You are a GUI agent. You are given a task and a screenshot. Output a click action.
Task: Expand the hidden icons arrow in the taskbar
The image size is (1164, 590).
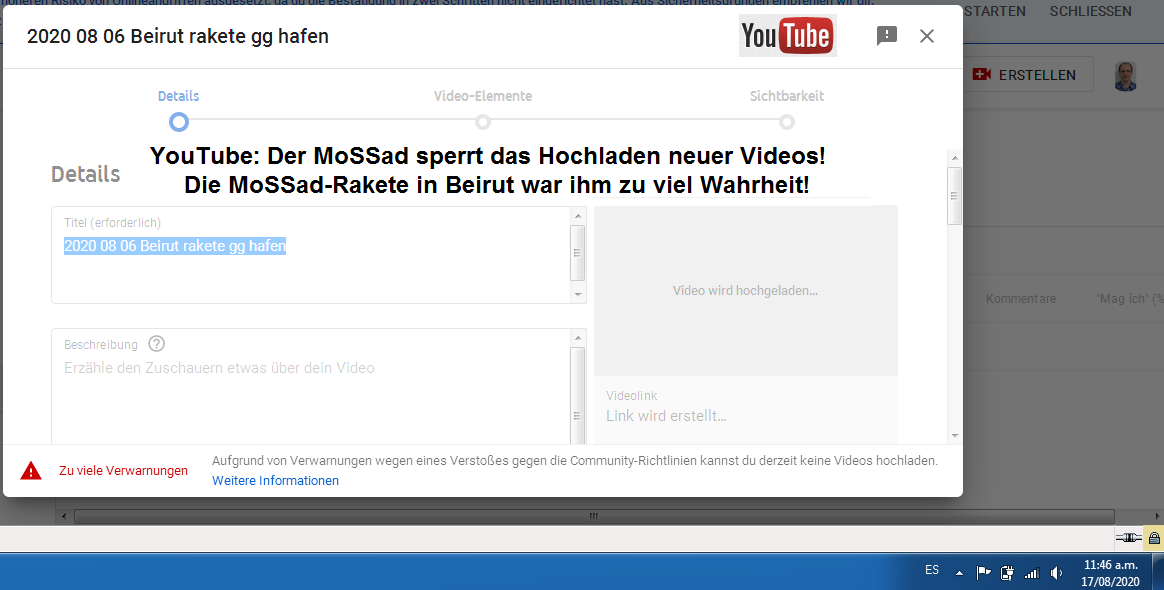point(959,571)
